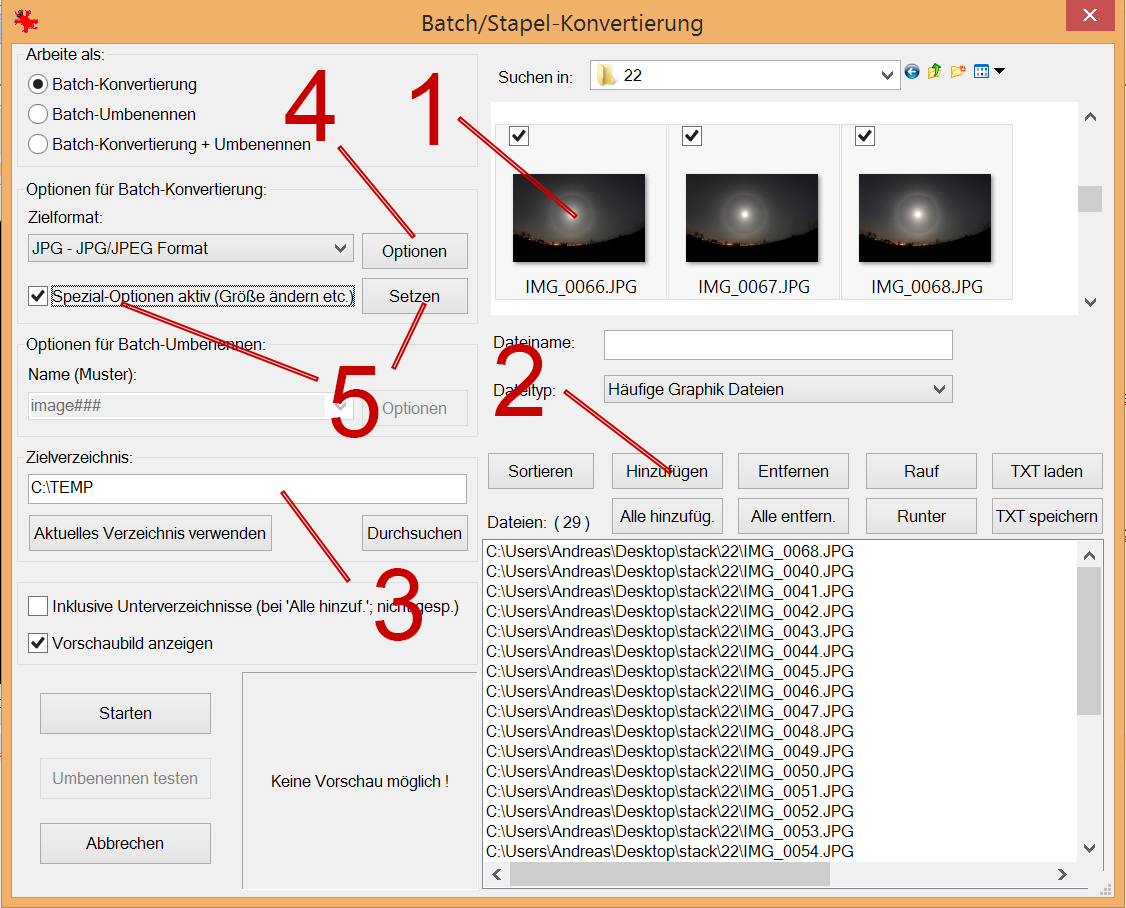
Task: Uncheck Spezial-Optionen aktiv checkbox
Action: pyautogui.click(x=38, y=296)
